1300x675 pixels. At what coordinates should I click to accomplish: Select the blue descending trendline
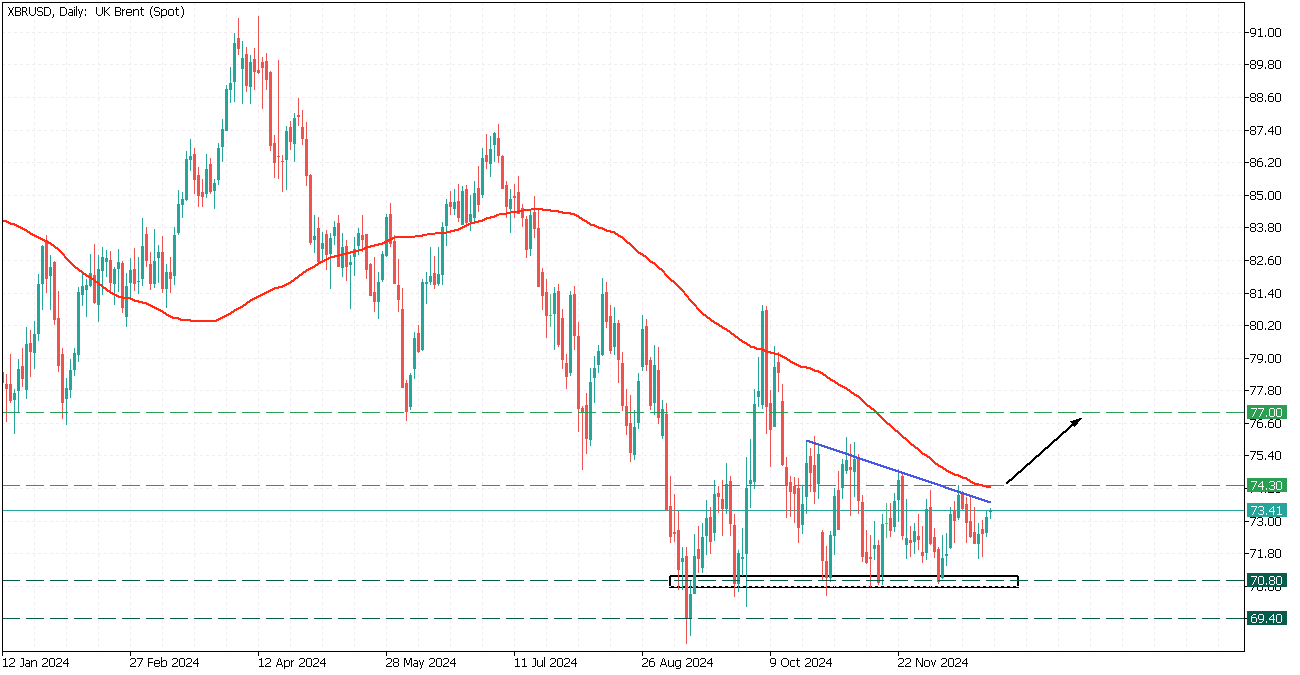(x=898, y=471)
